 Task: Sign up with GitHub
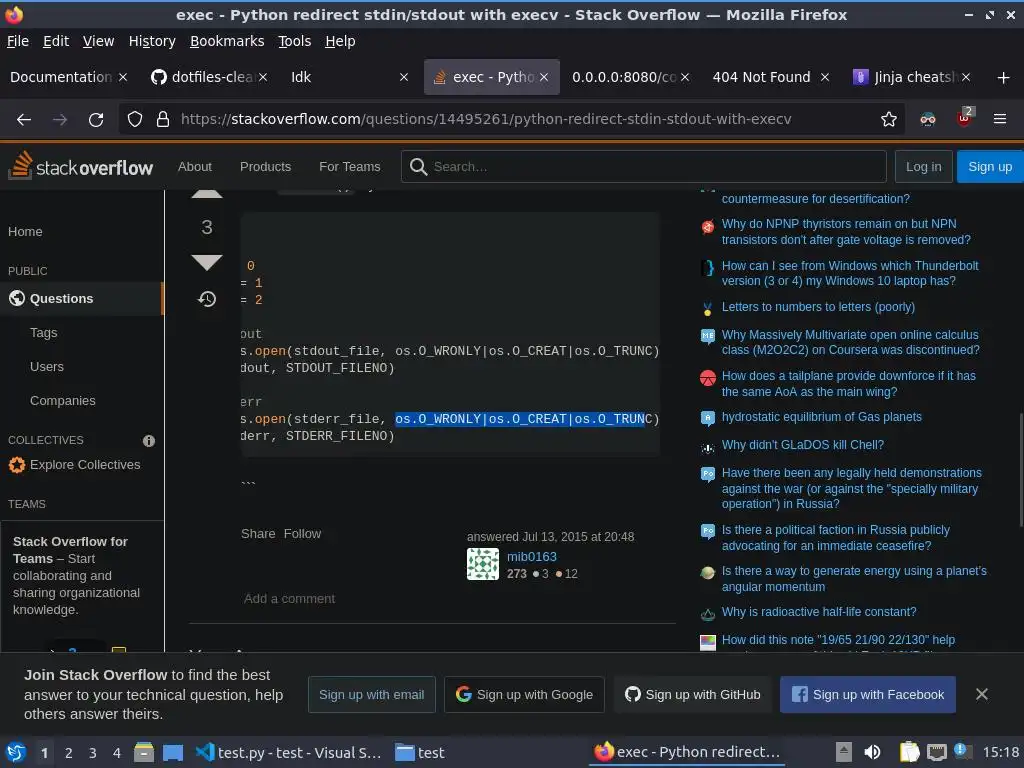click(693, 695)
